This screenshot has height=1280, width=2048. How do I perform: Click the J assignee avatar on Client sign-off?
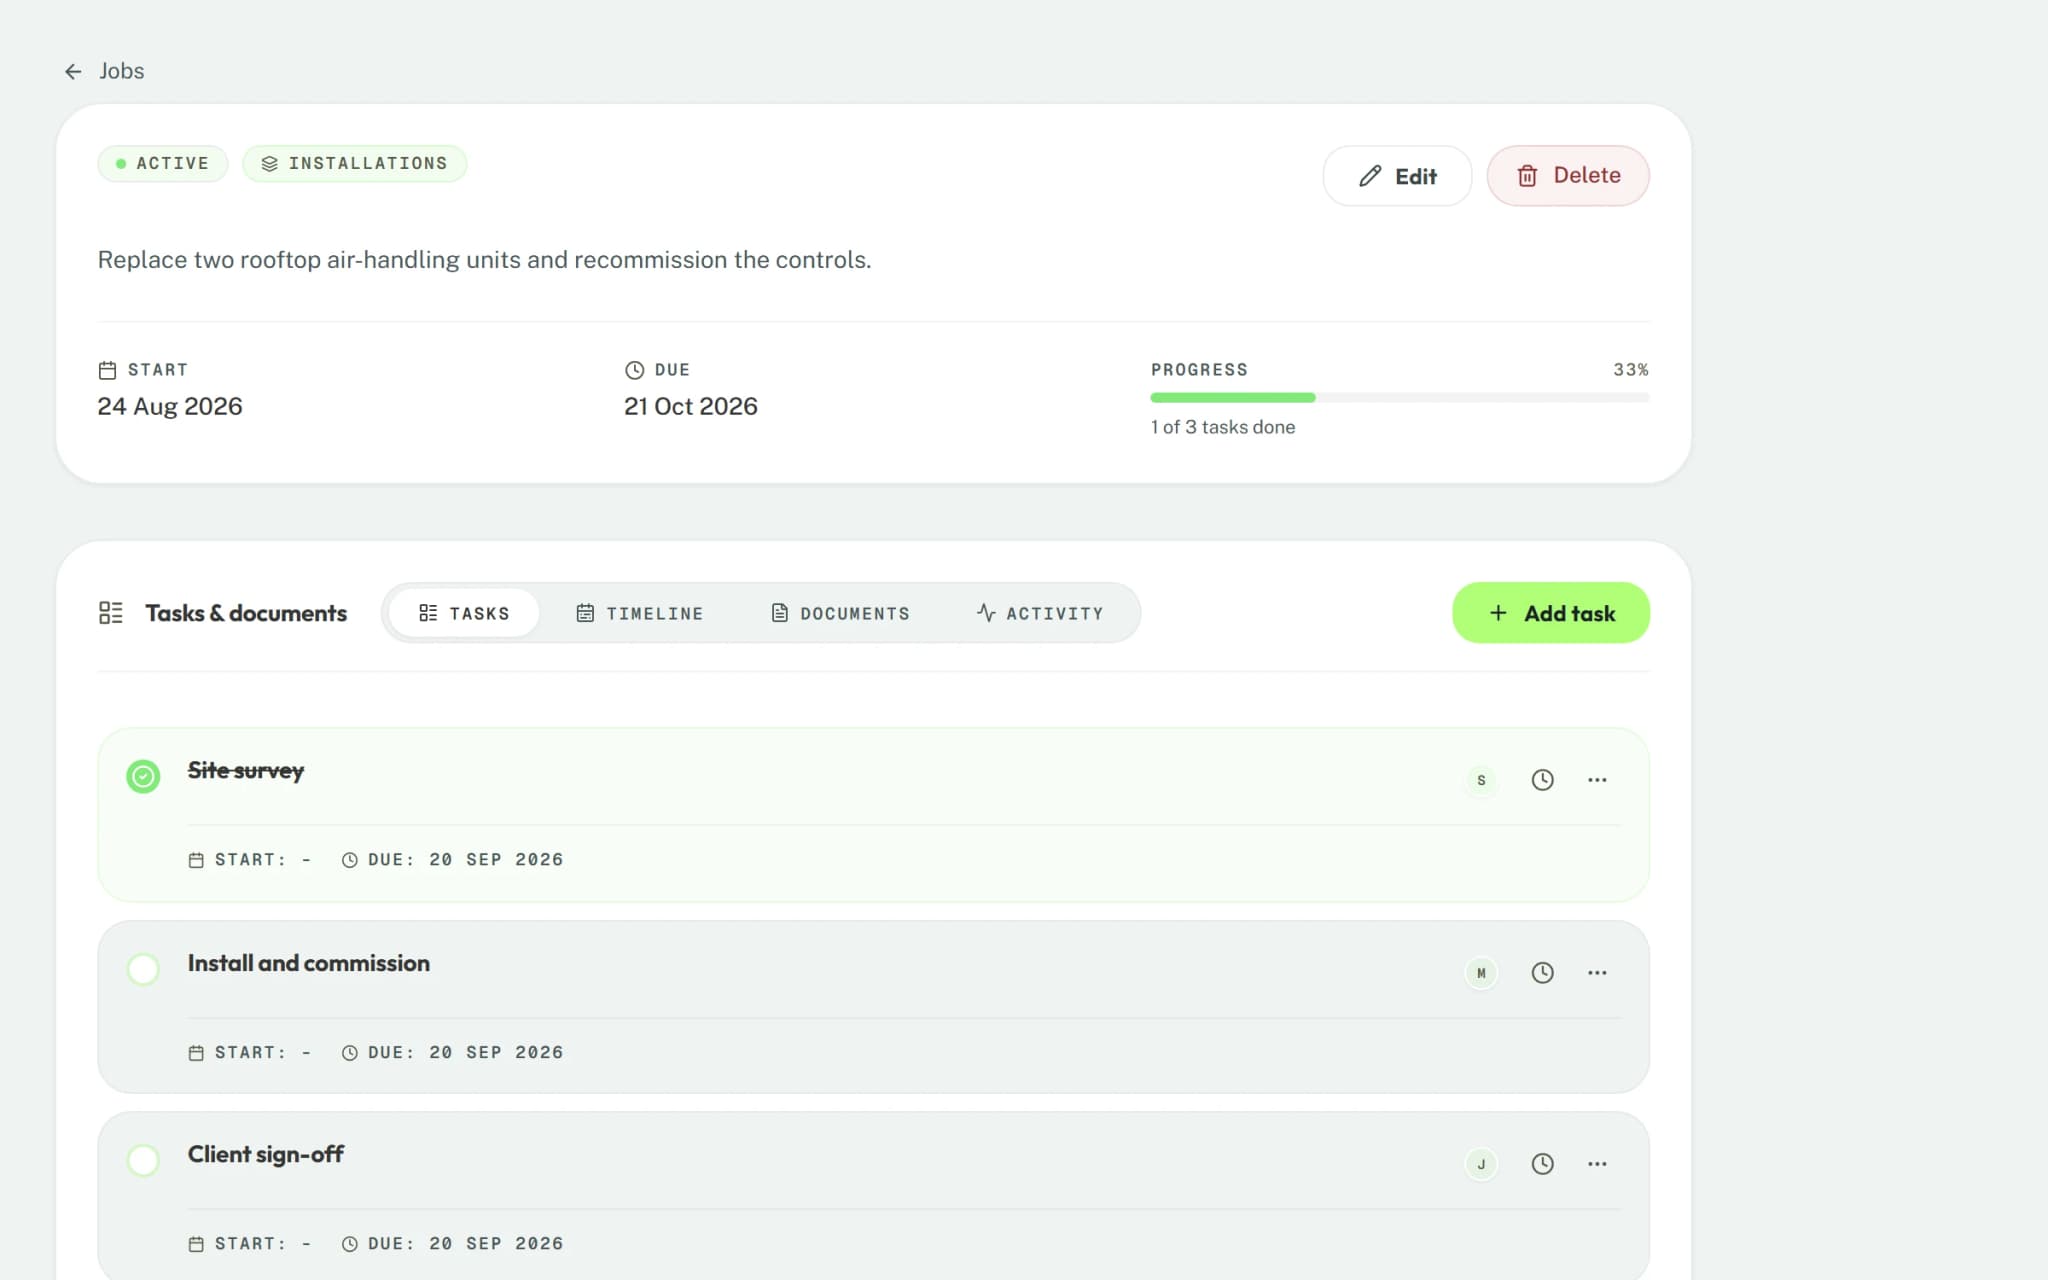click(x=1481, y=1164)
